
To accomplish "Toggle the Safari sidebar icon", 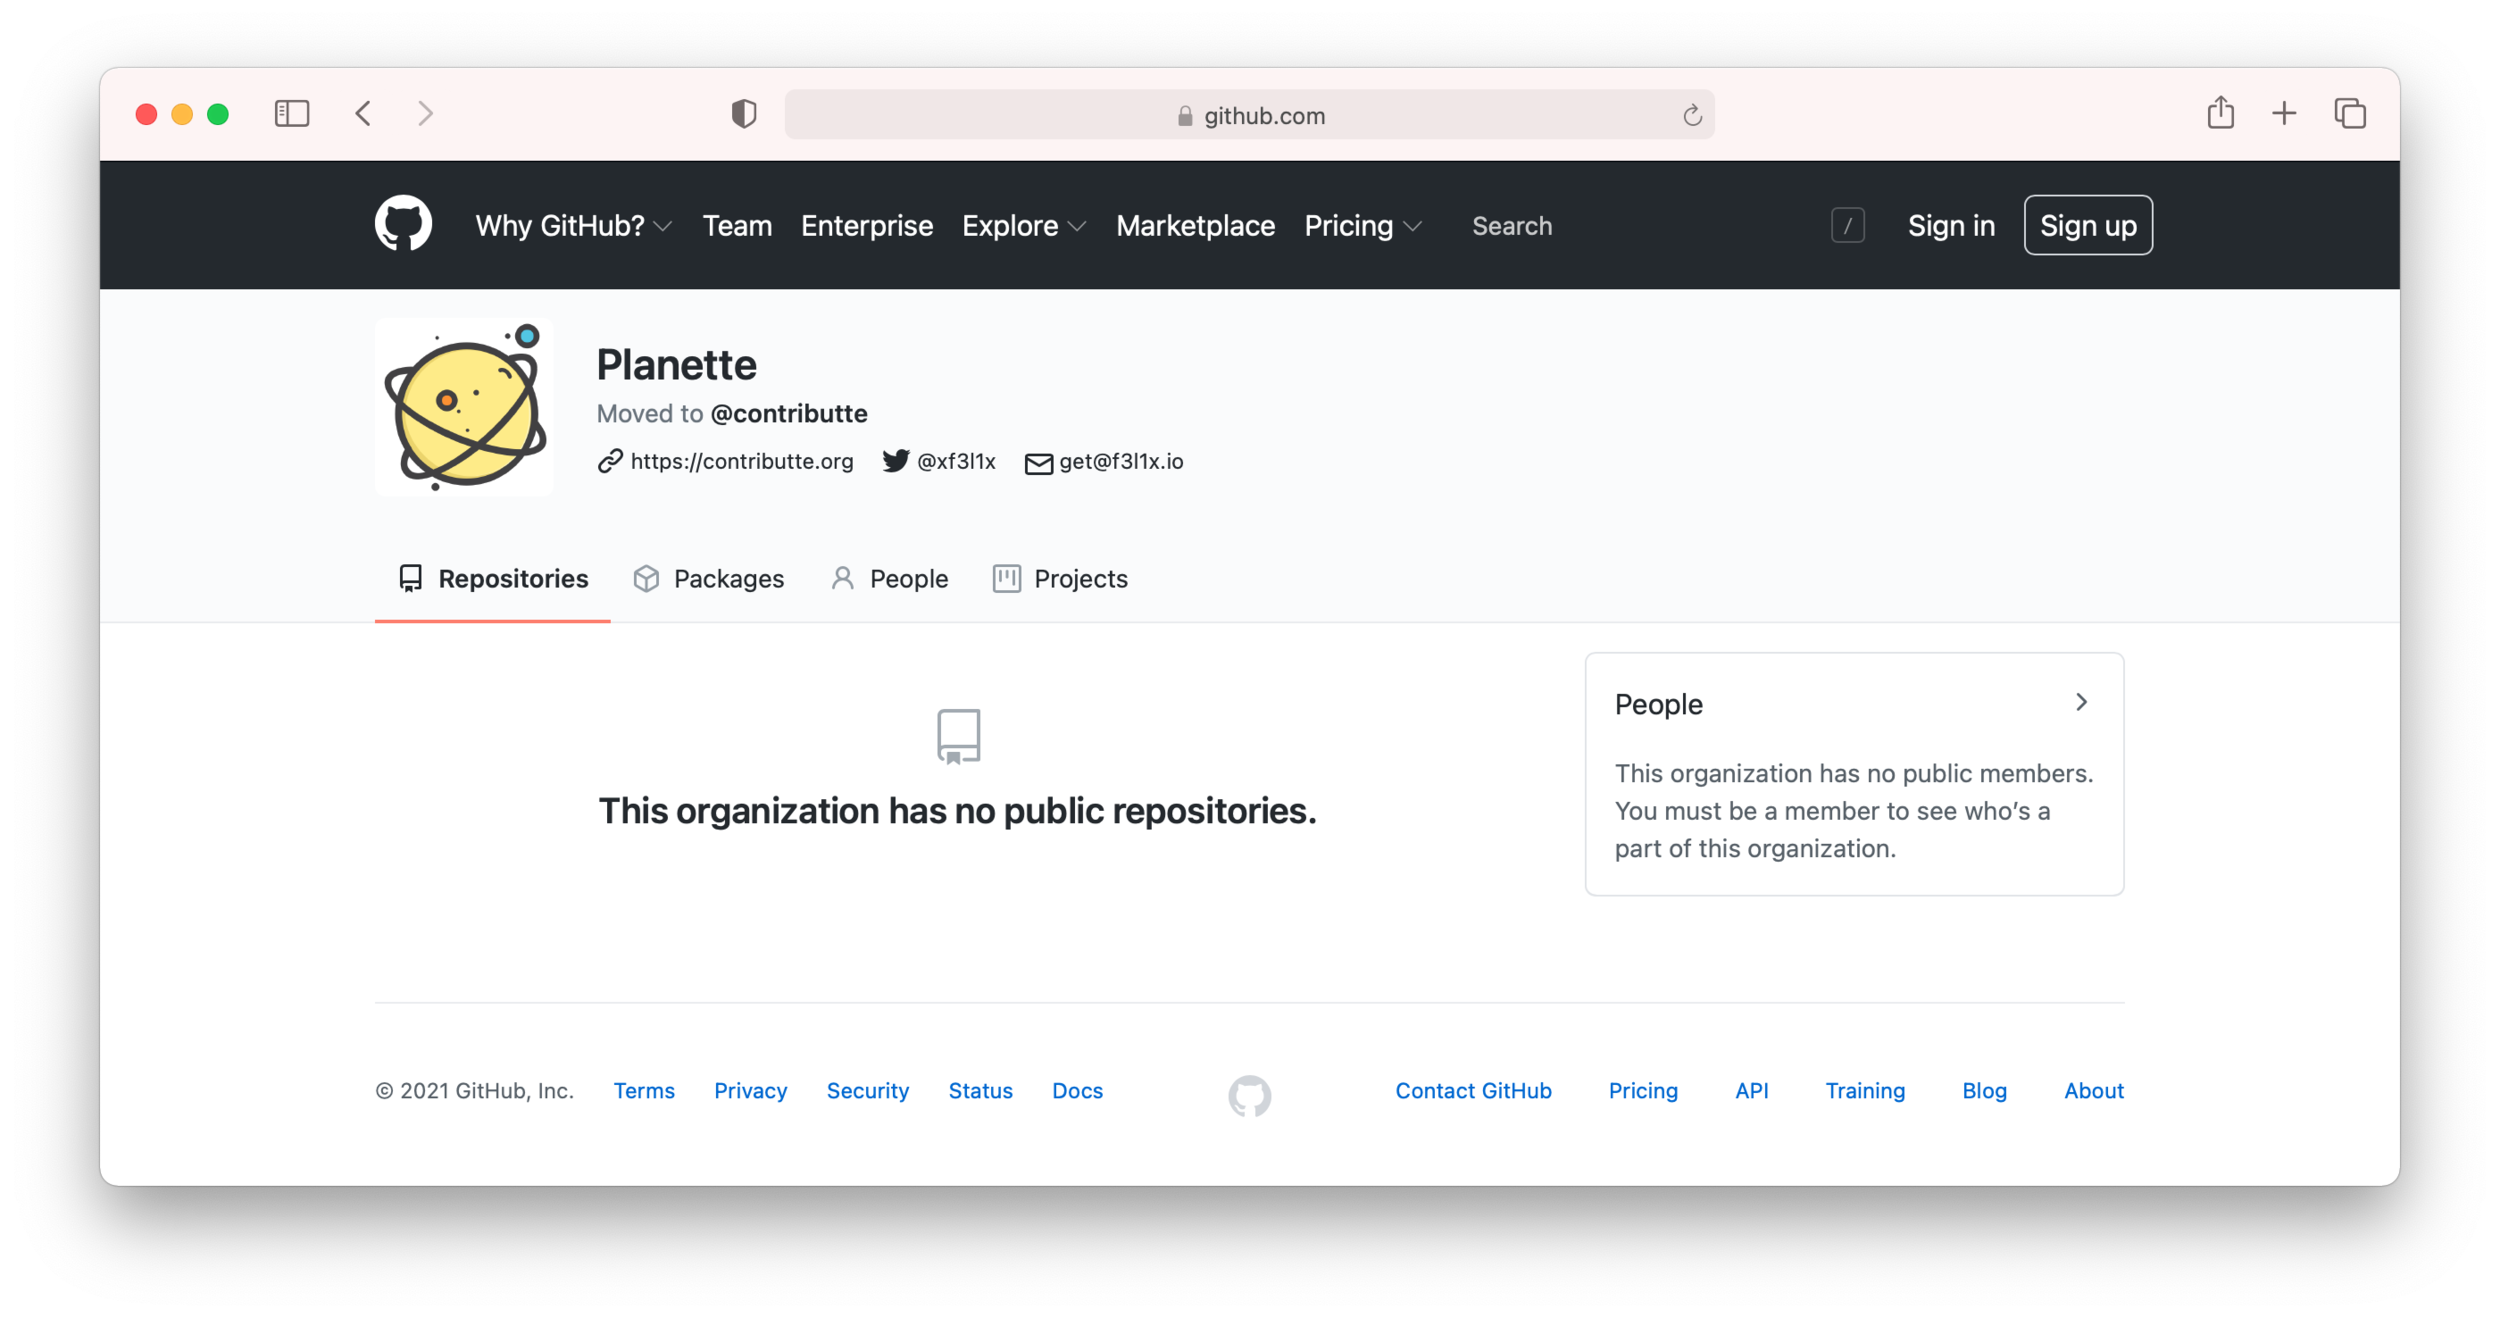I will (291, 113).
